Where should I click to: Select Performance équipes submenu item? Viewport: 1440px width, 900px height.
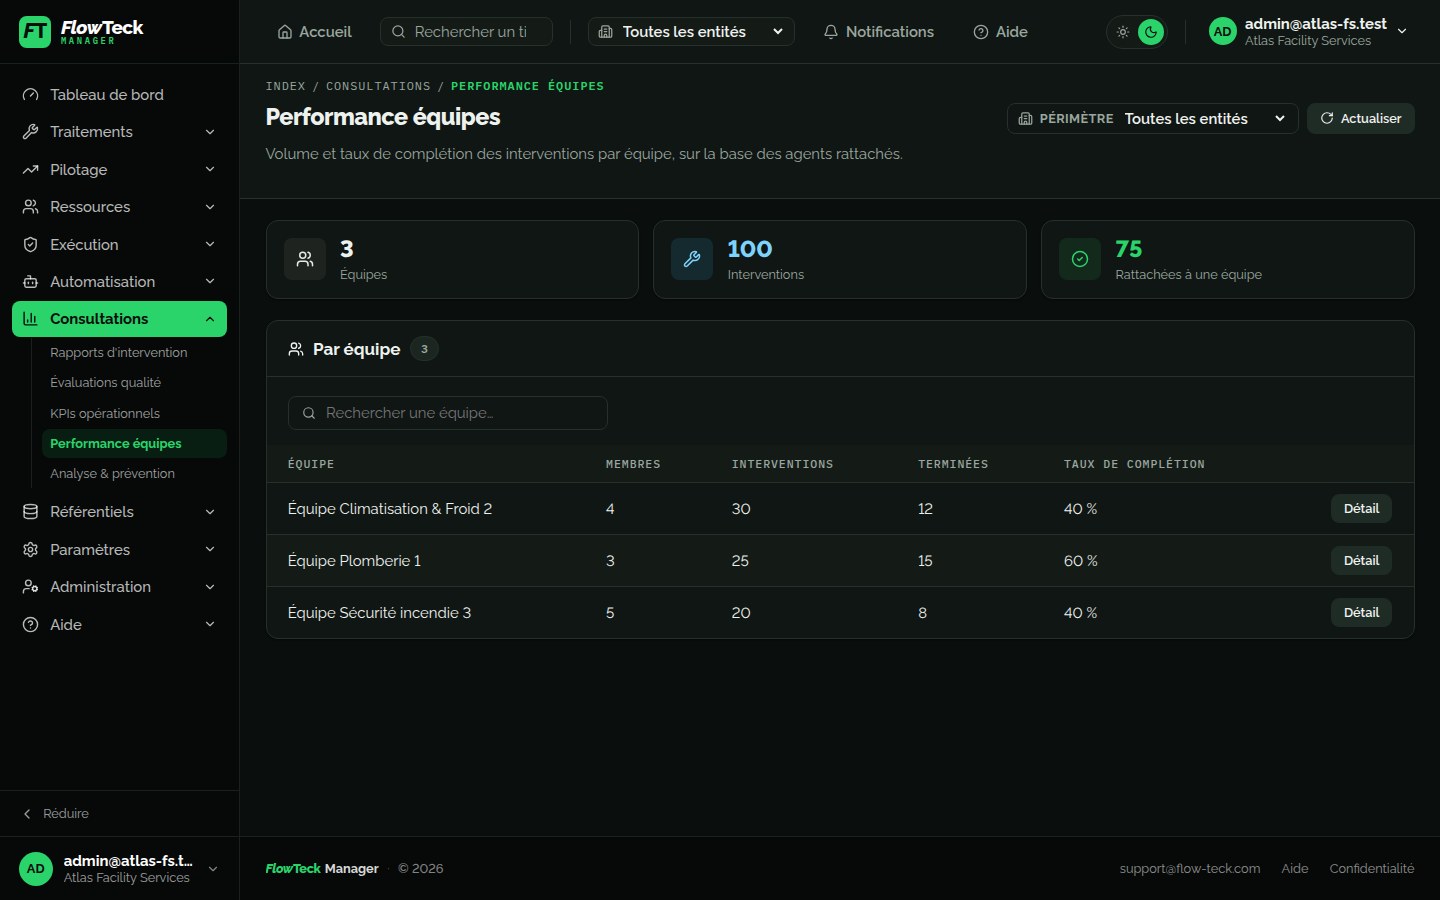[134, 444]
